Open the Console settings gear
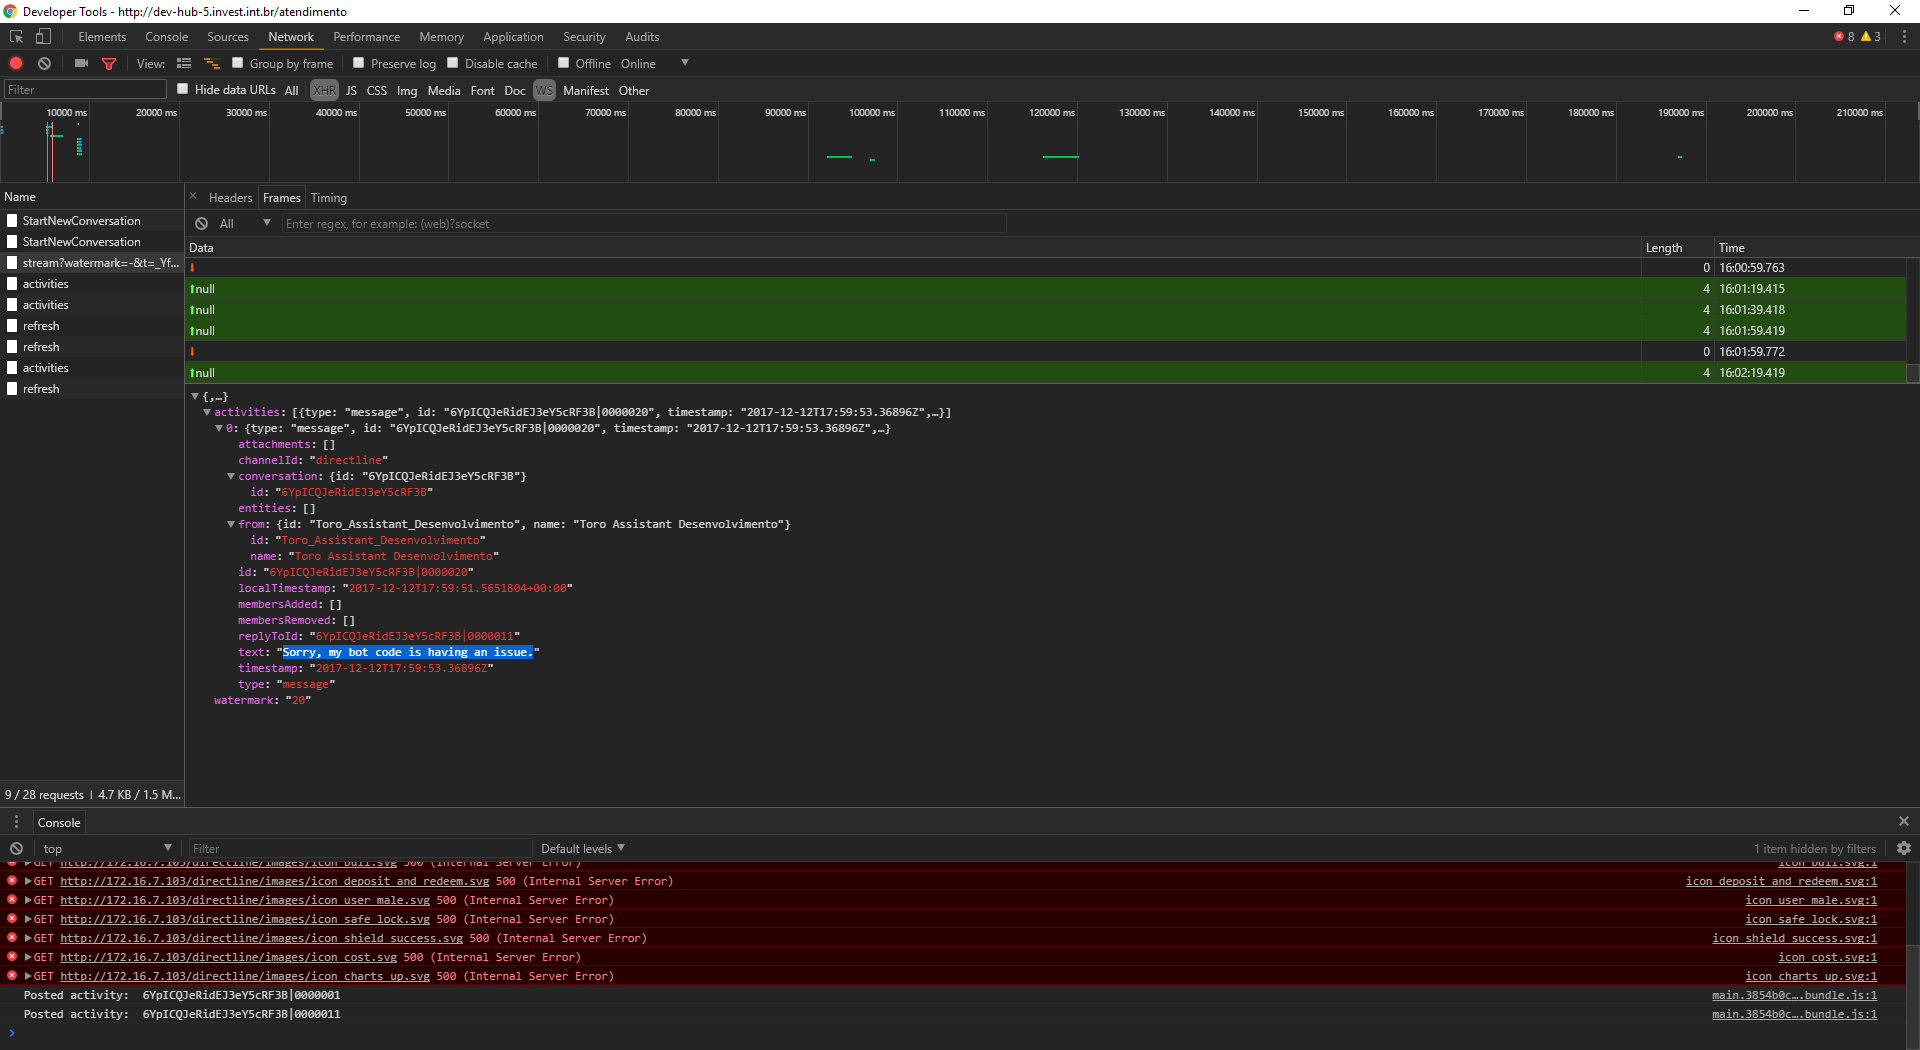The image size is (1920, 1050). point(1903,848)
